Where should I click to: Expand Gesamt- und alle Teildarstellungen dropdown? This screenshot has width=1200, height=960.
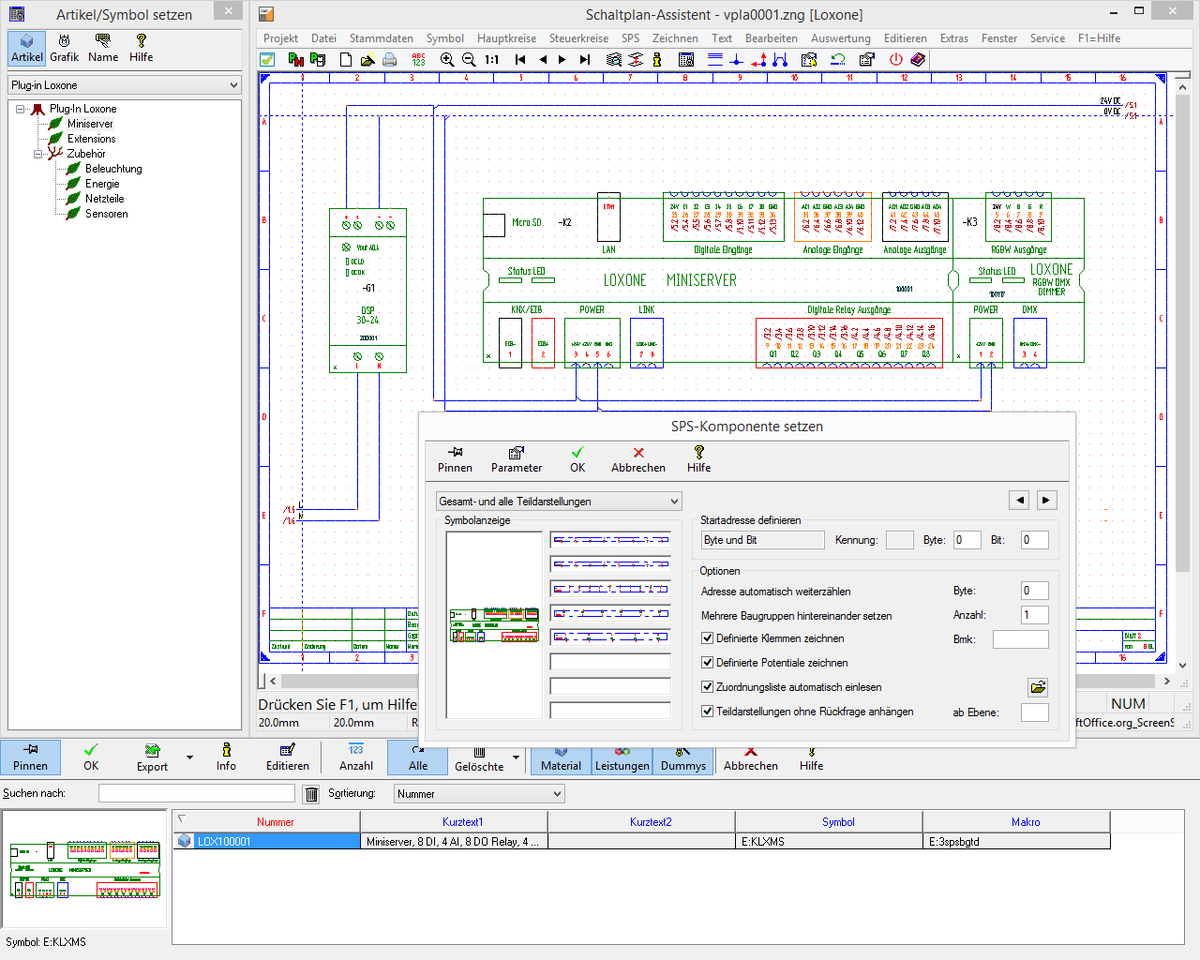pos(559,501)
